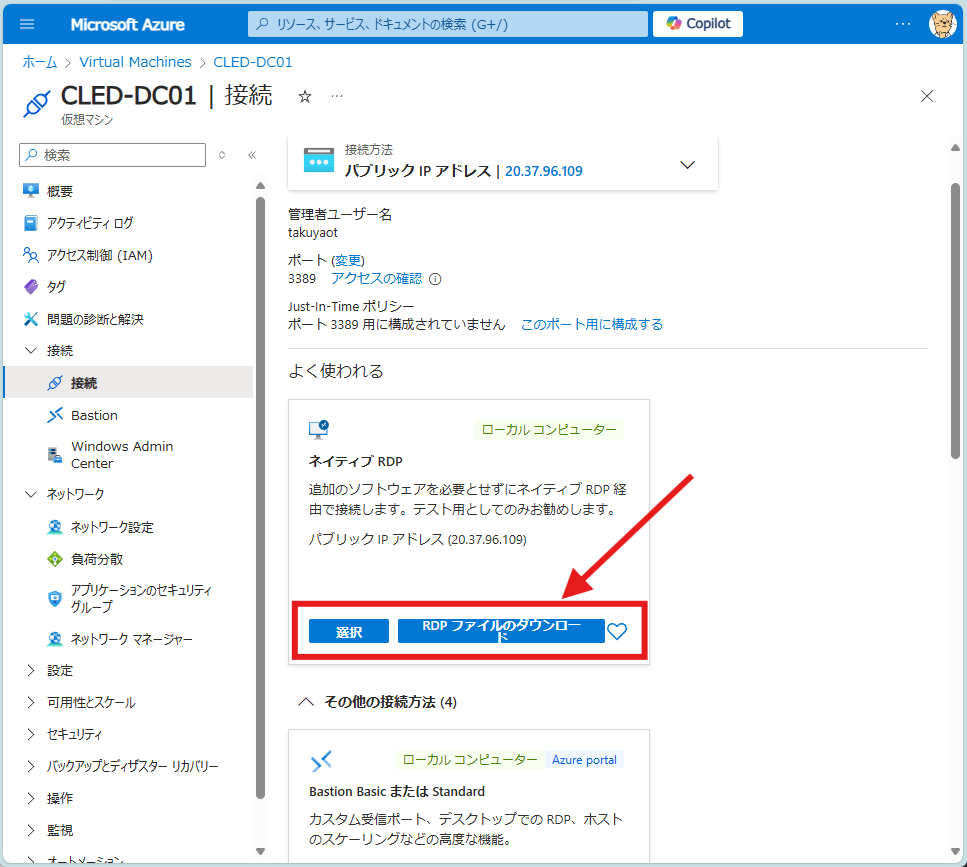Favorite native RDP with heart icon

[x=617, y=631]
